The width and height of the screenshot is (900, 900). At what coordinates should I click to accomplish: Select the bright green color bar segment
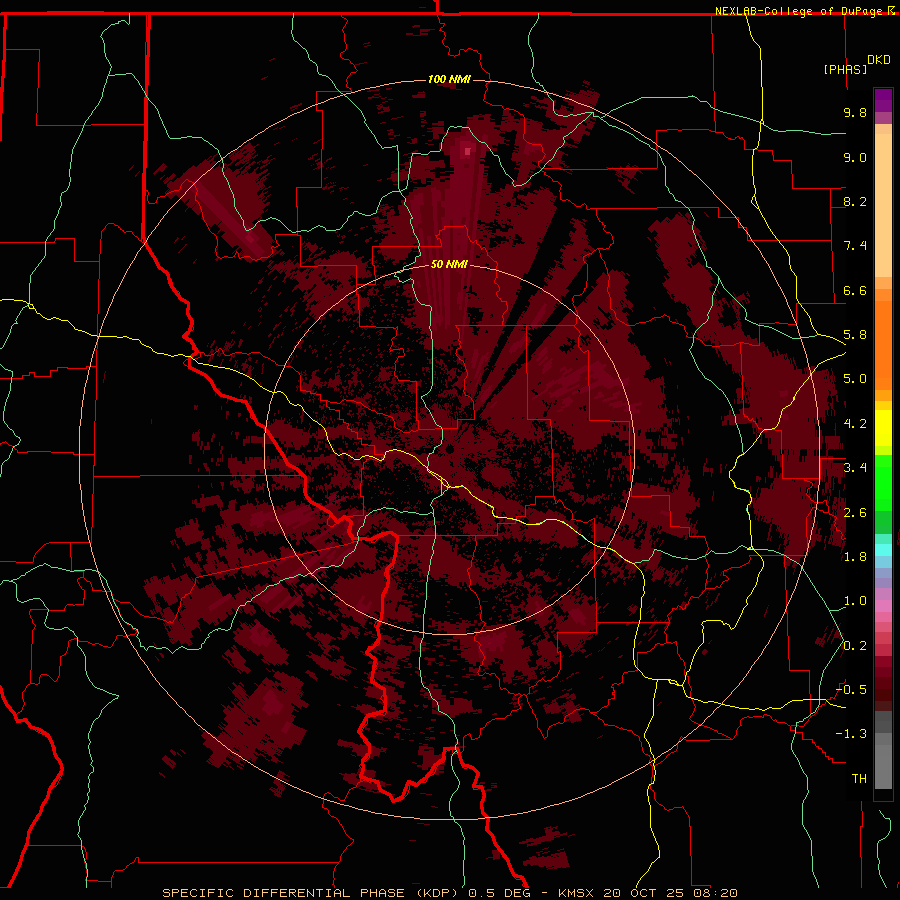pyautogui.click(x=883, y=483)
